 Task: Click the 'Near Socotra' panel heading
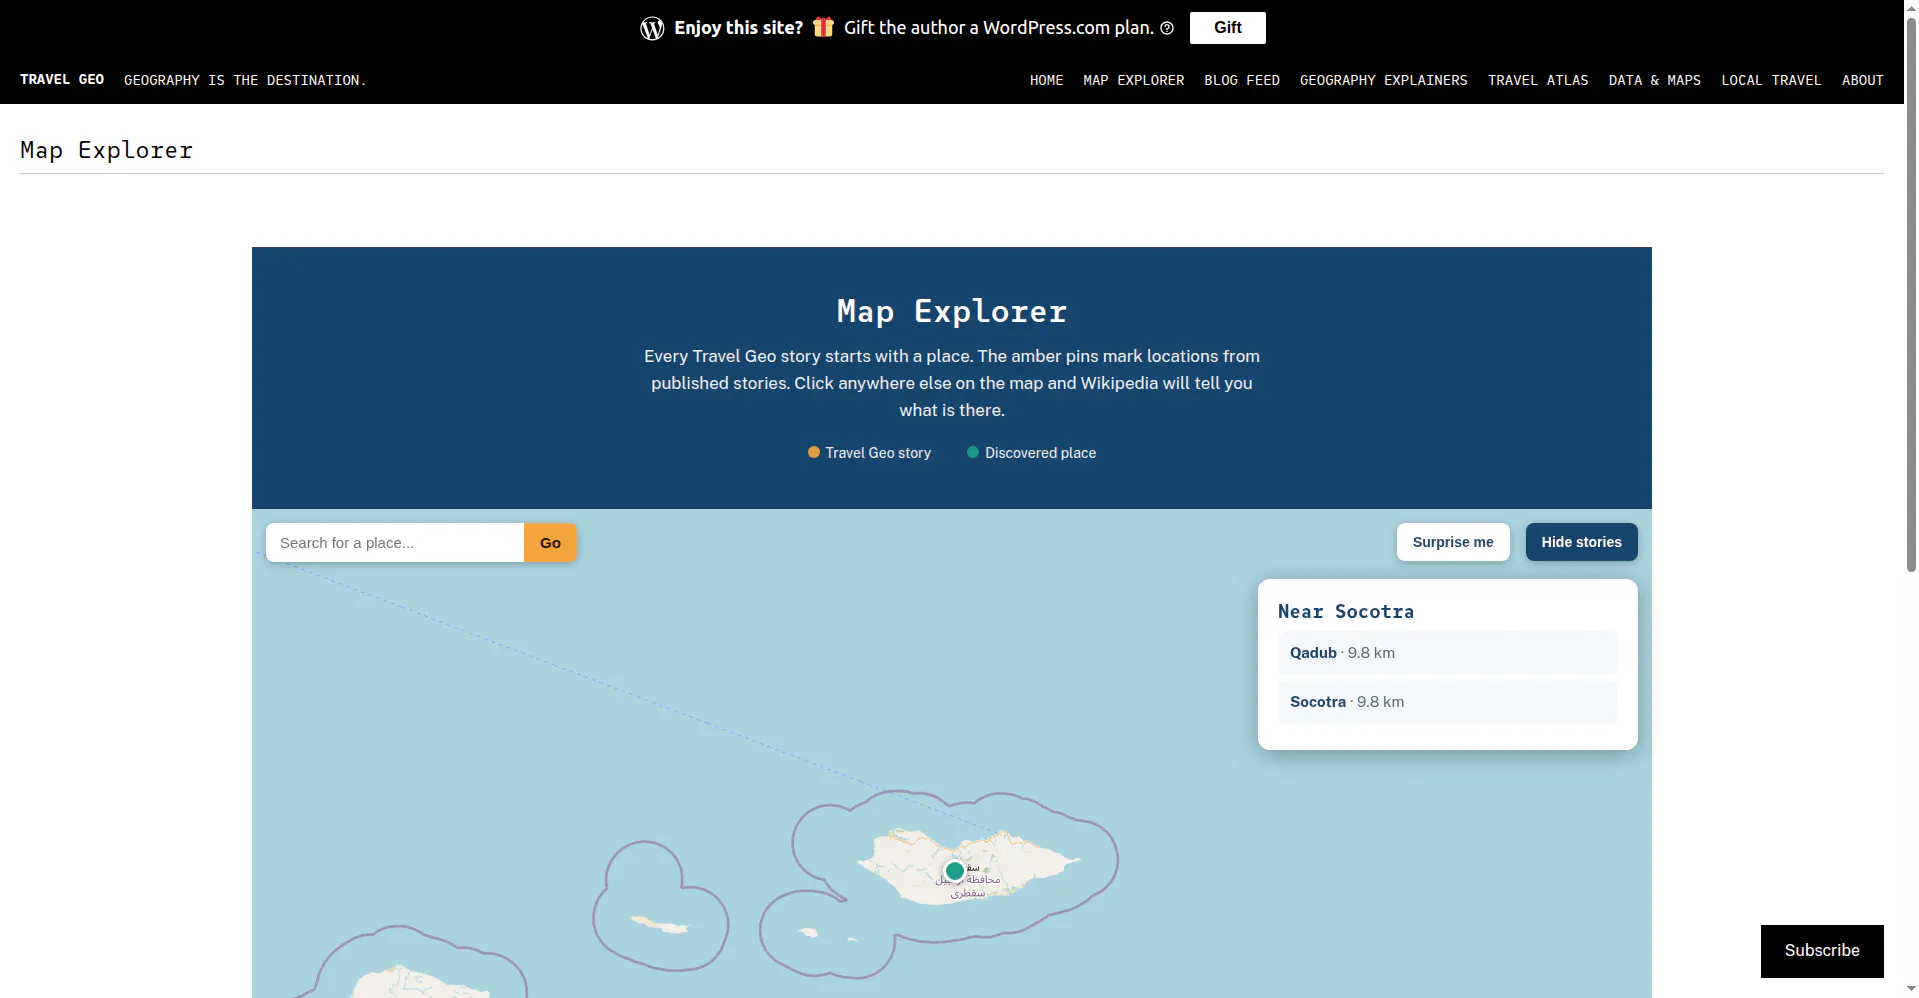(1346, 612)
